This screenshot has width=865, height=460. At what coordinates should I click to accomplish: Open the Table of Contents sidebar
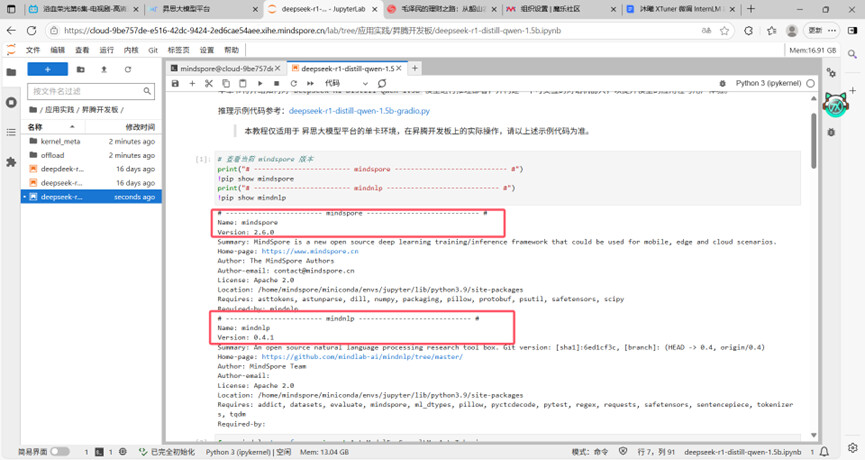pos(11,132)
